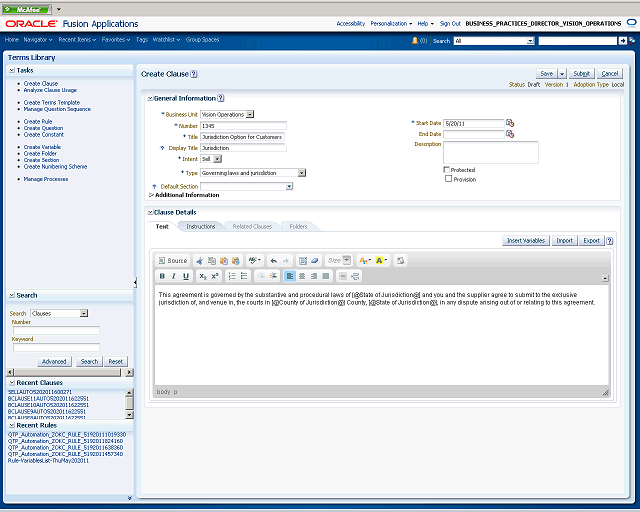Insert numbered list
The width and height of the screenshot is (640, 512).
pos(232,276)
